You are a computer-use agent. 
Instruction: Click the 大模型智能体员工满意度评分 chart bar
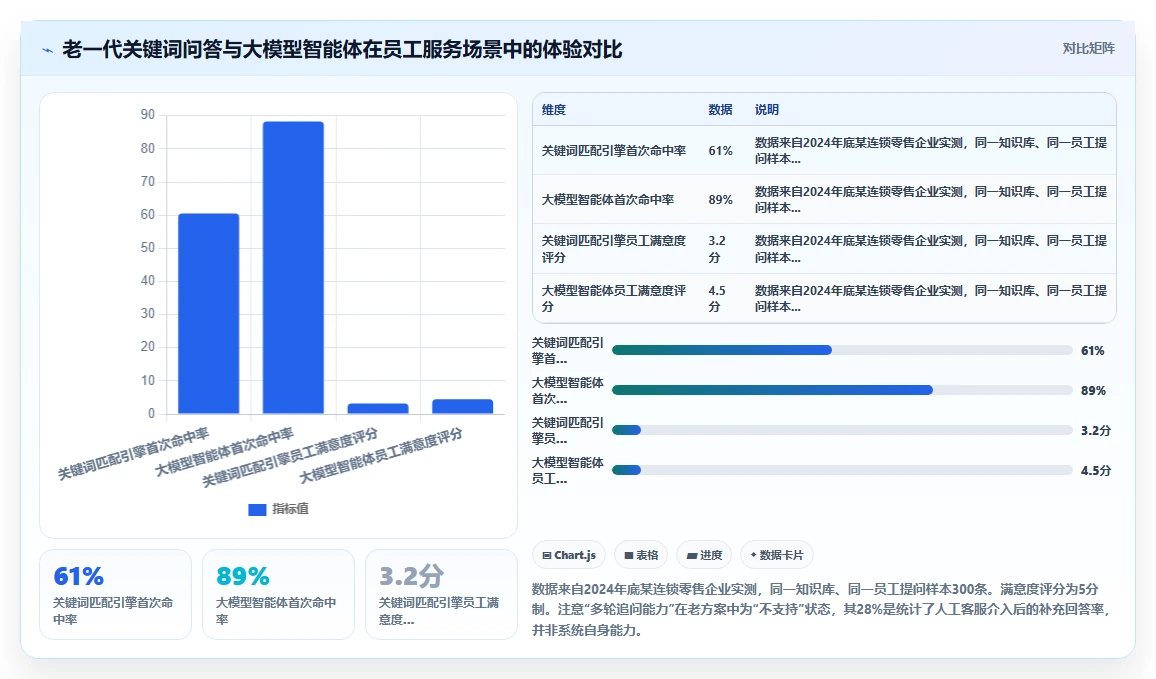(462, 406)
